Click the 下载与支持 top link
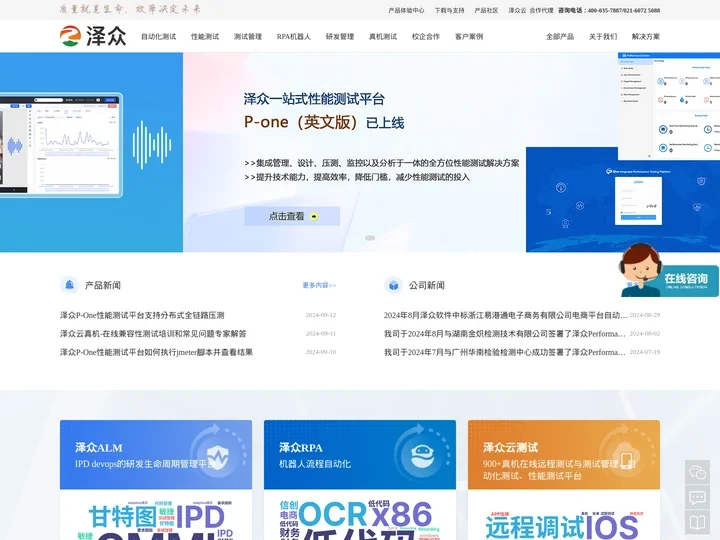The width and height of the screenshot is (720, 540). point(450,10)
